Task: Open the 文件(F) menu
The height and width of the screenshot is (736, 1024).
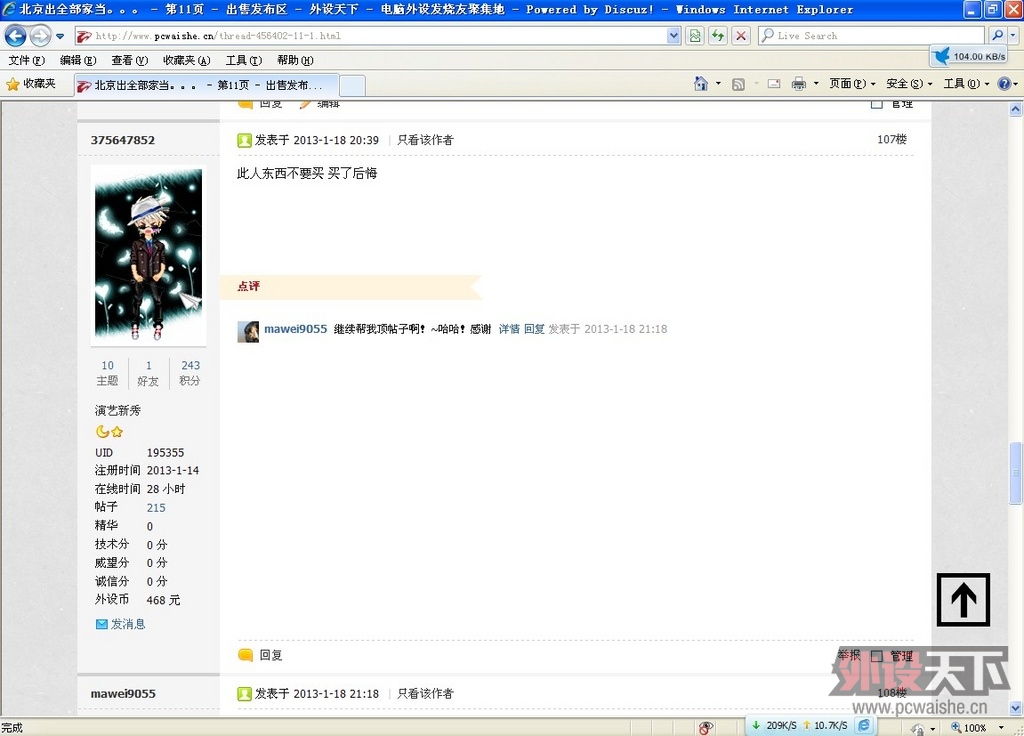Action: tap(27, 60)
